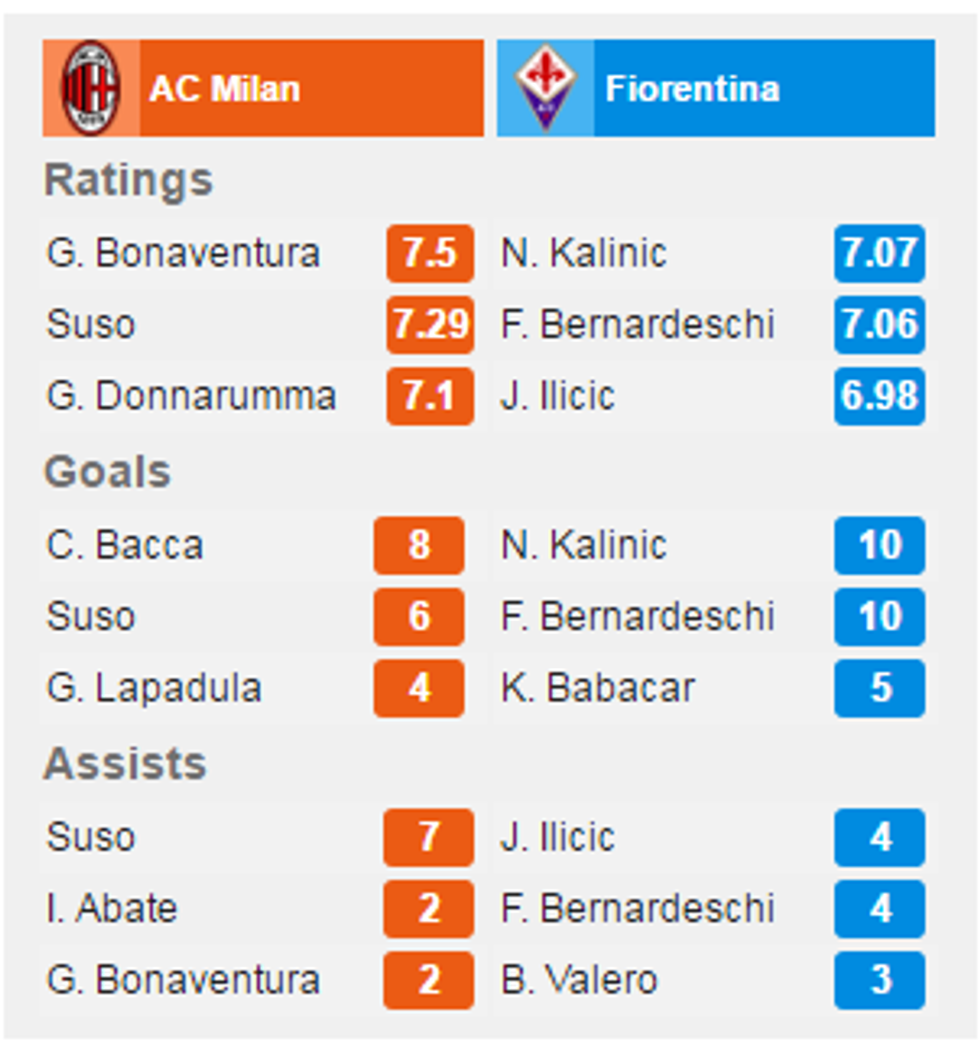This screenshot has height=1048, width=980.
Task: Select the blue 7.07 rating badge
Action: pyautogui.click(x=878, y=253)
